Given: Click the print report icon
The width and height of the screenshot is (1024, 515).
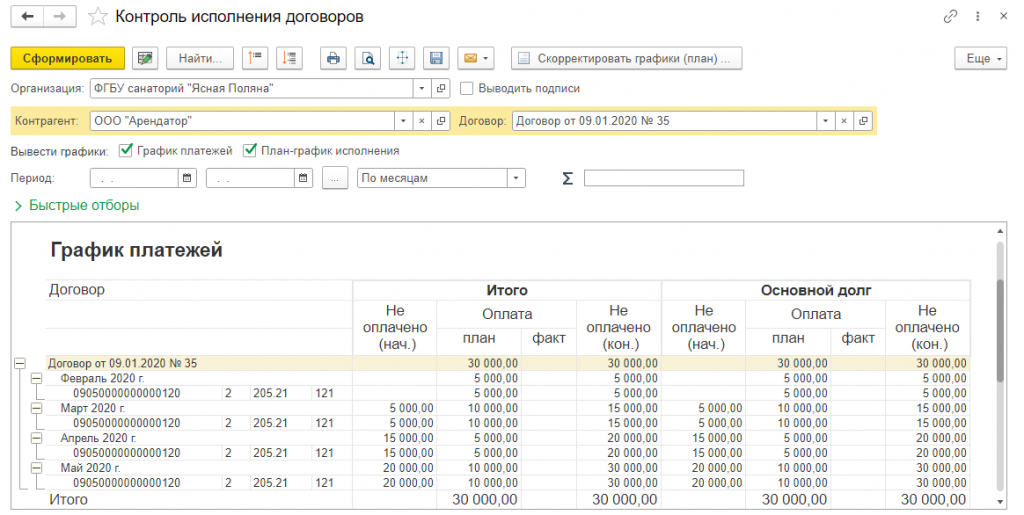Looking at the screenshot, I should click(333, 59).
